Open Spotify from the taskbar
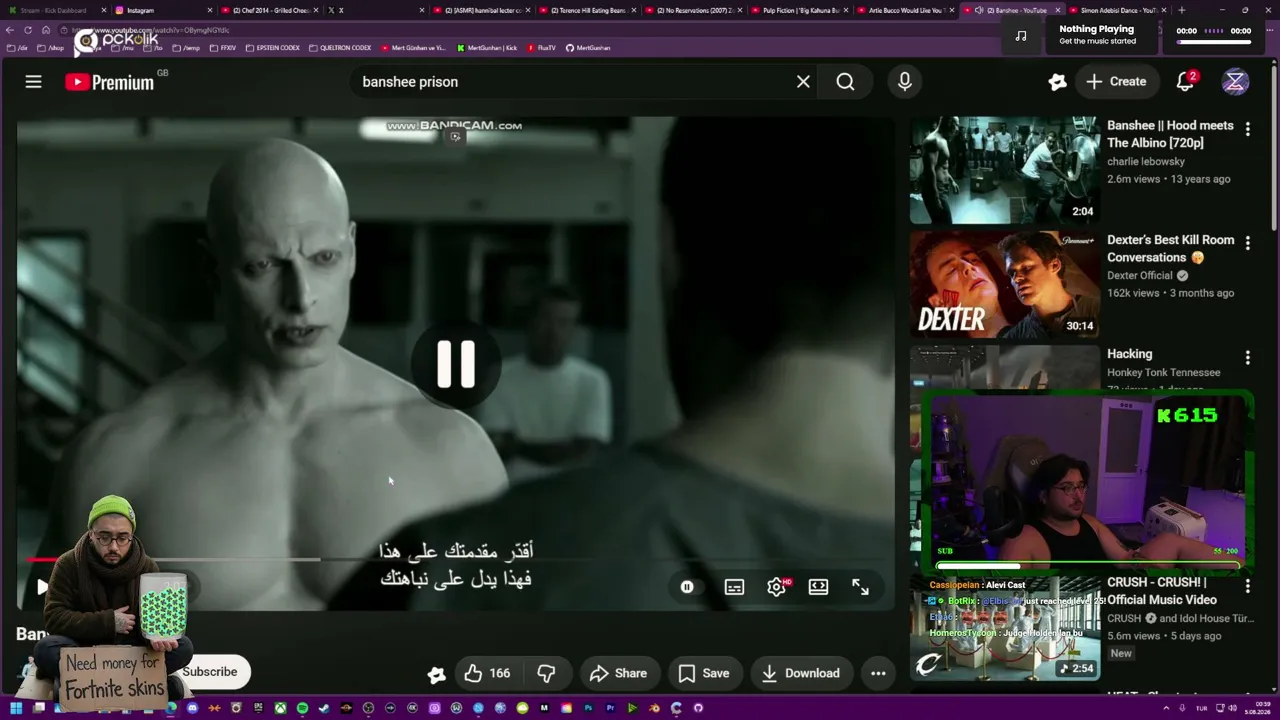The width and height of the screenshot is (1280, 720). pyautogui.click(x=302, y=708)
